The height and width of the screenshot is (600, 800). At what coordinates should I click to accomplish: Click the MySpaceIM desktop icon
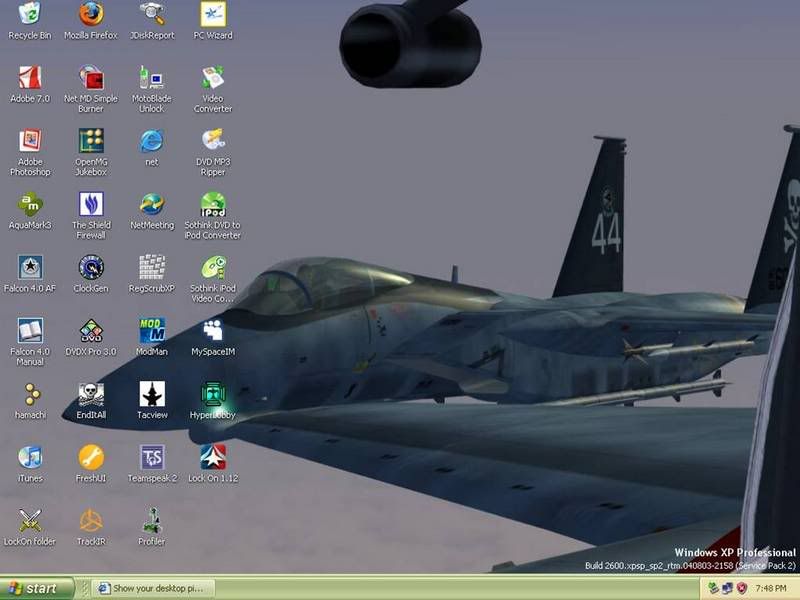pos(213,330)
